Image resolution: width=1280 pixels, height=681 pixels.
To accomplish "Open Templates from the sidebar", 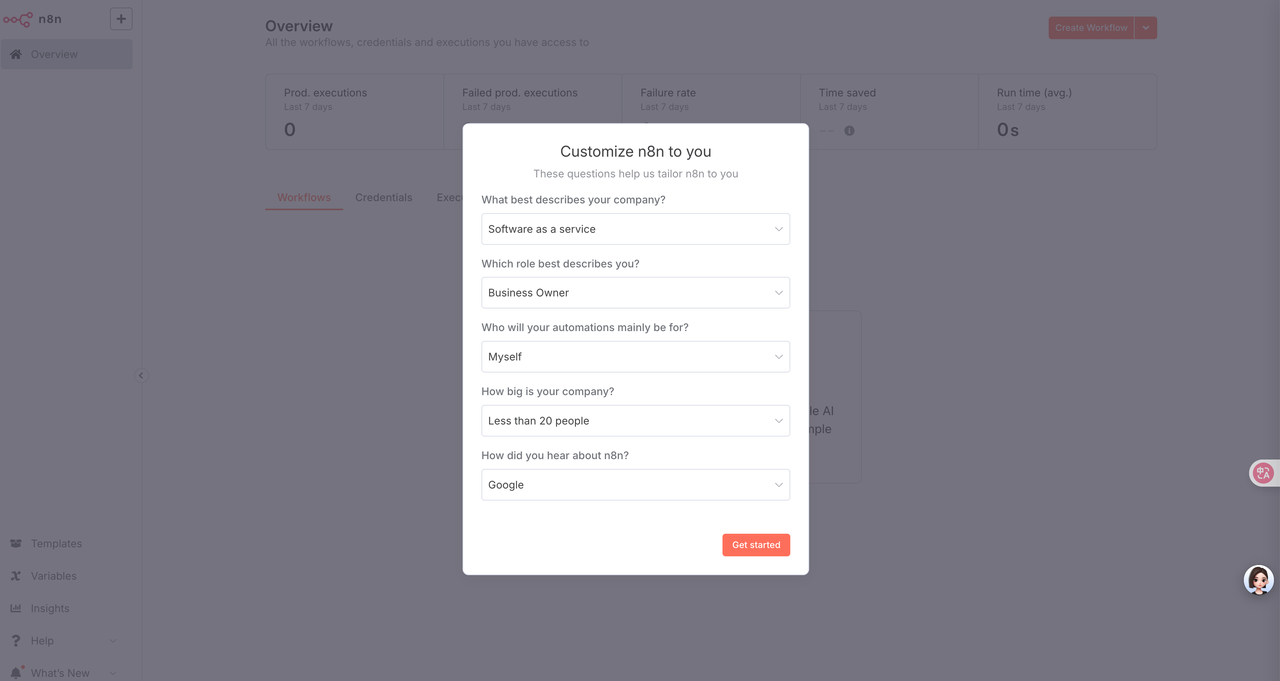I will point(56,544).
